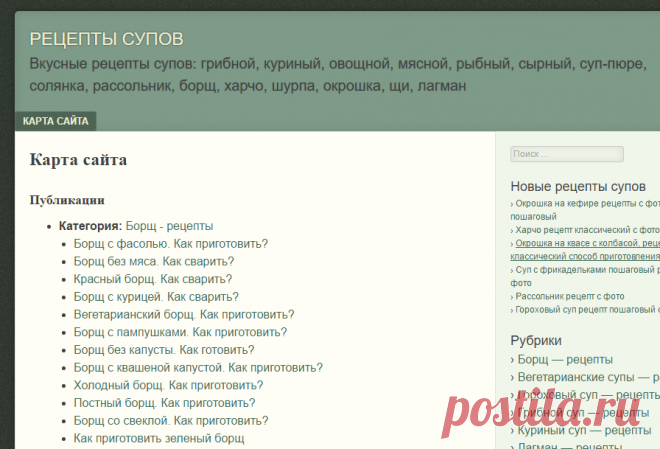Open 'Борщ с пампушками. Как приготовить?'
Viewport: 660px width, 449px height.
coord(180,332)
